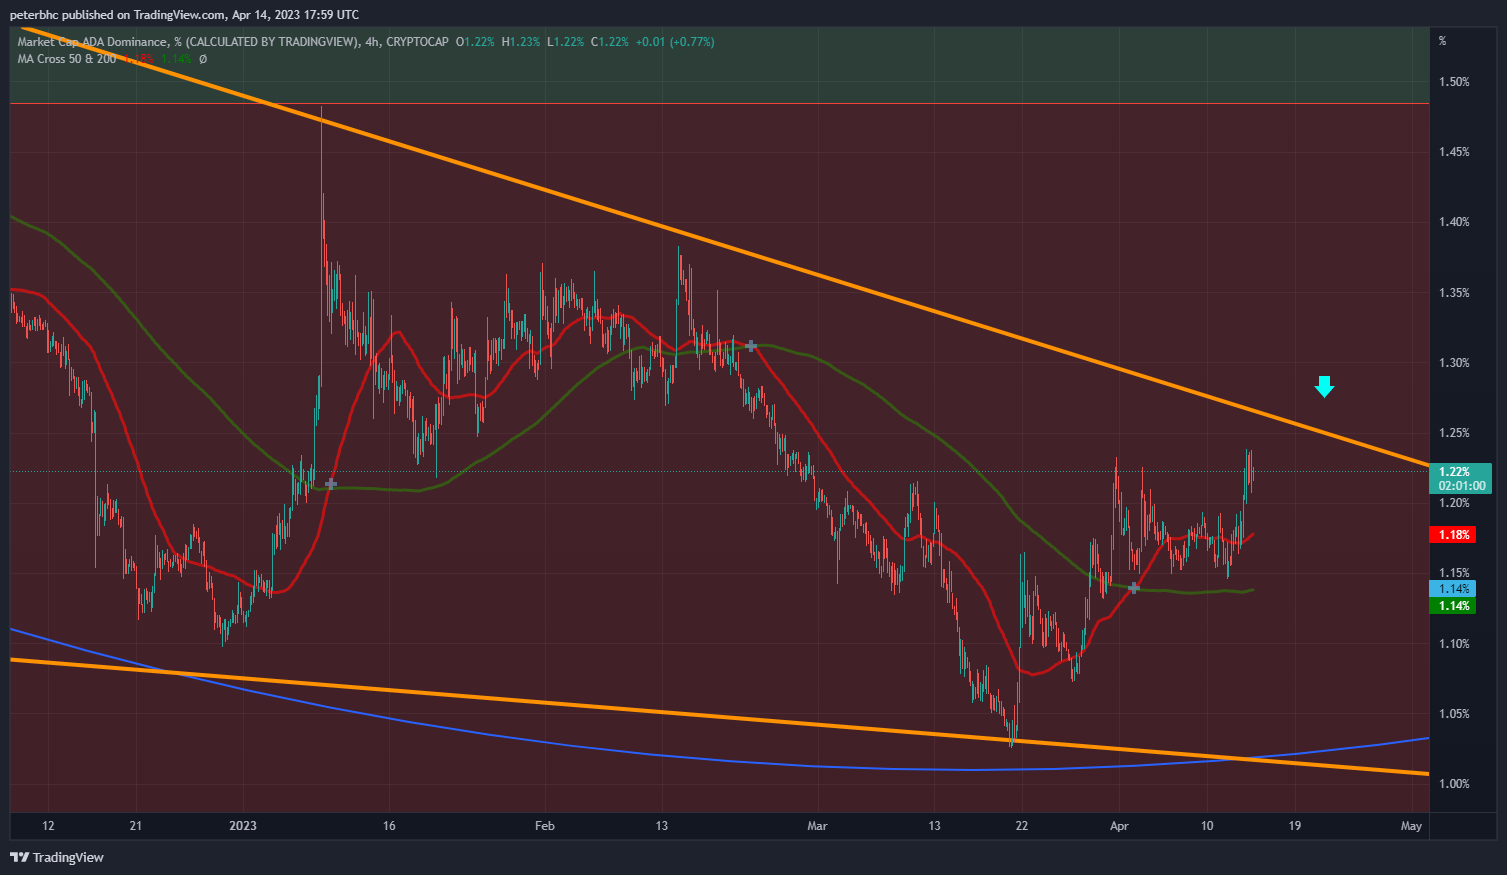Click the cyan down arrow marker on chart
The image size is (1507, 875).
[x=1324, y=386]
